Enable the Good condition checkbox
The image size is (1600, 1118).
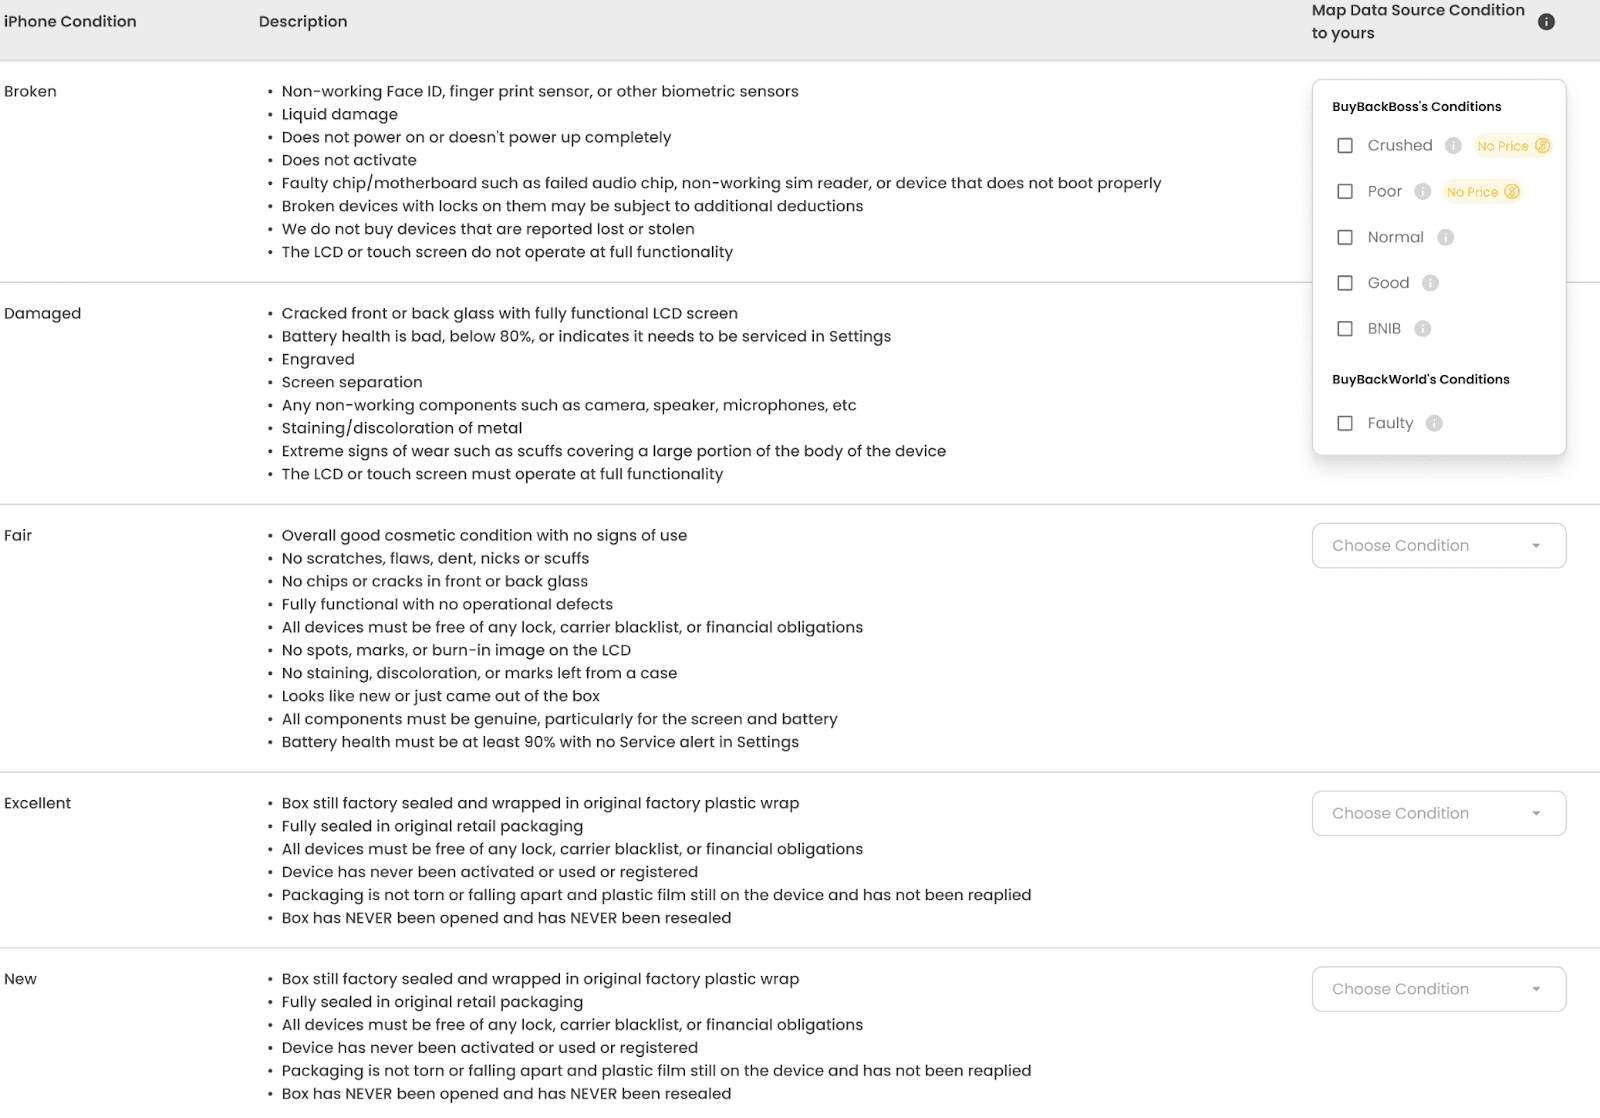1345,283
